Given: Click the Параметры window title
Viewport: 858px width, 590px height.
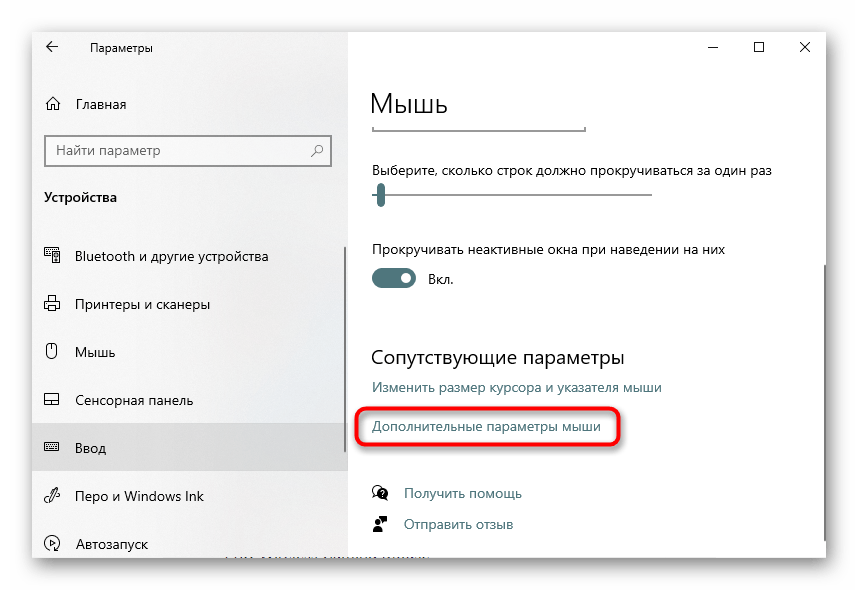Looking at the screenshot, I should (121, 48).
